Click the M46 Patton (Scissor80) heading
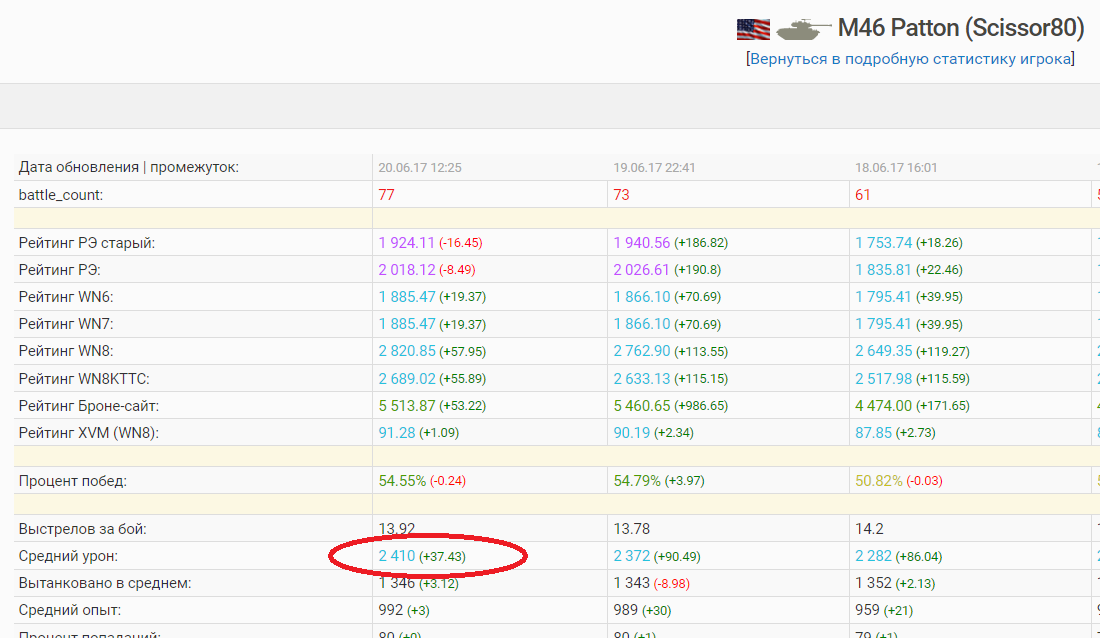 pos(961,28)
